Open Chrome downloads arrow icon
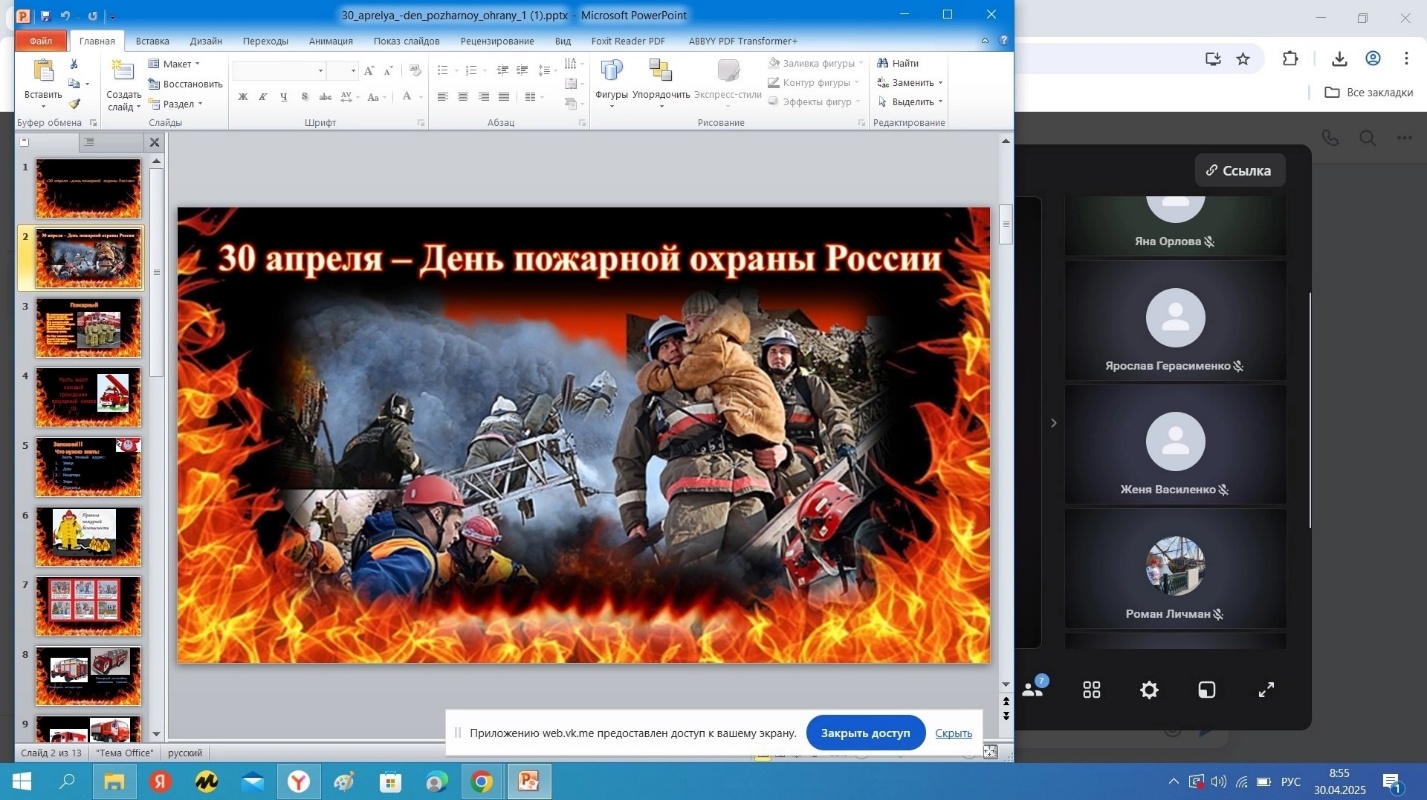1427x800 pixels. [1340, 59]
